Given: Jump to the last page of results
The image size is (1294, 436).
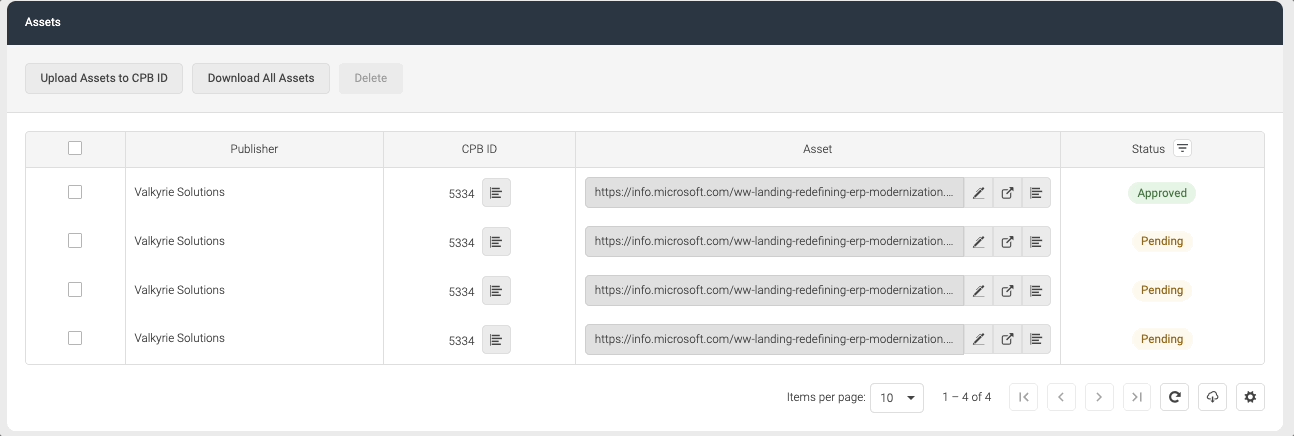Looking at the screenshot, I should click(1137, 397).
